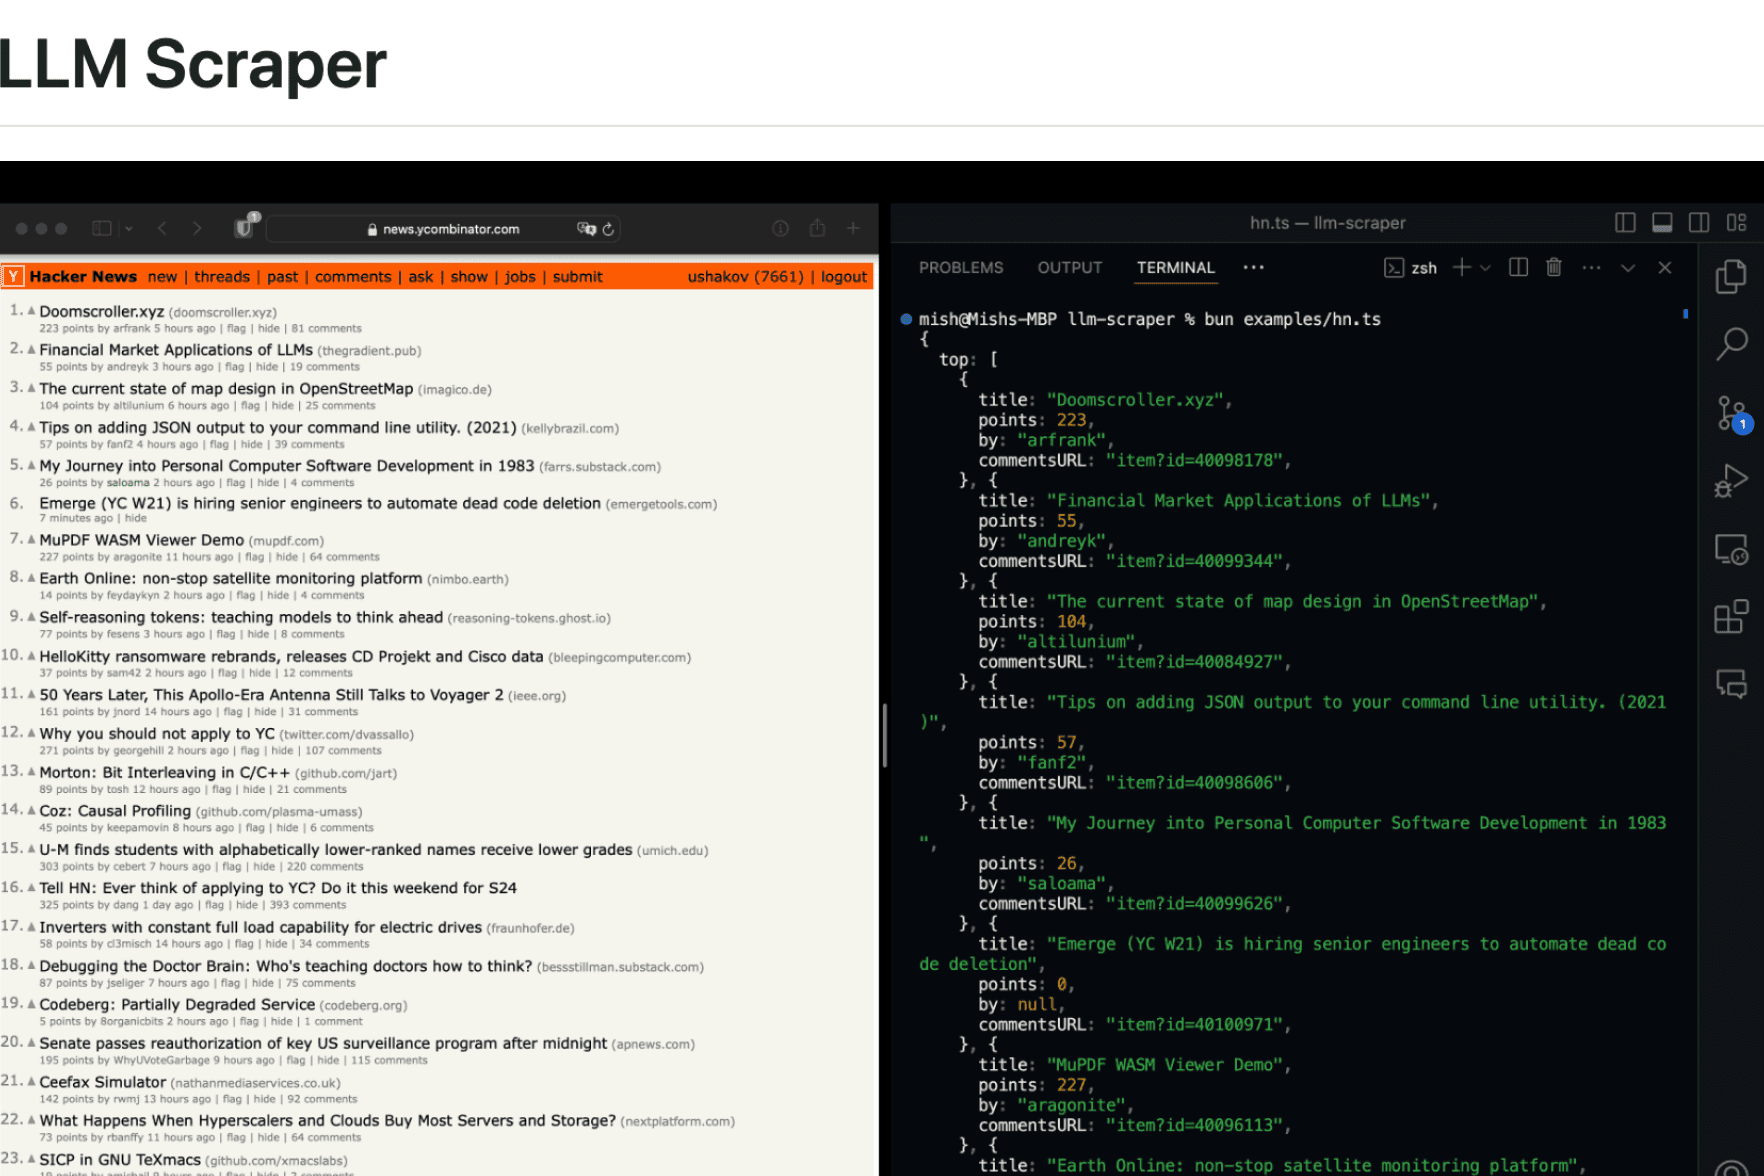Open new Safari tab
The height and width of the screenshot is (1176, 1764).
853,228
